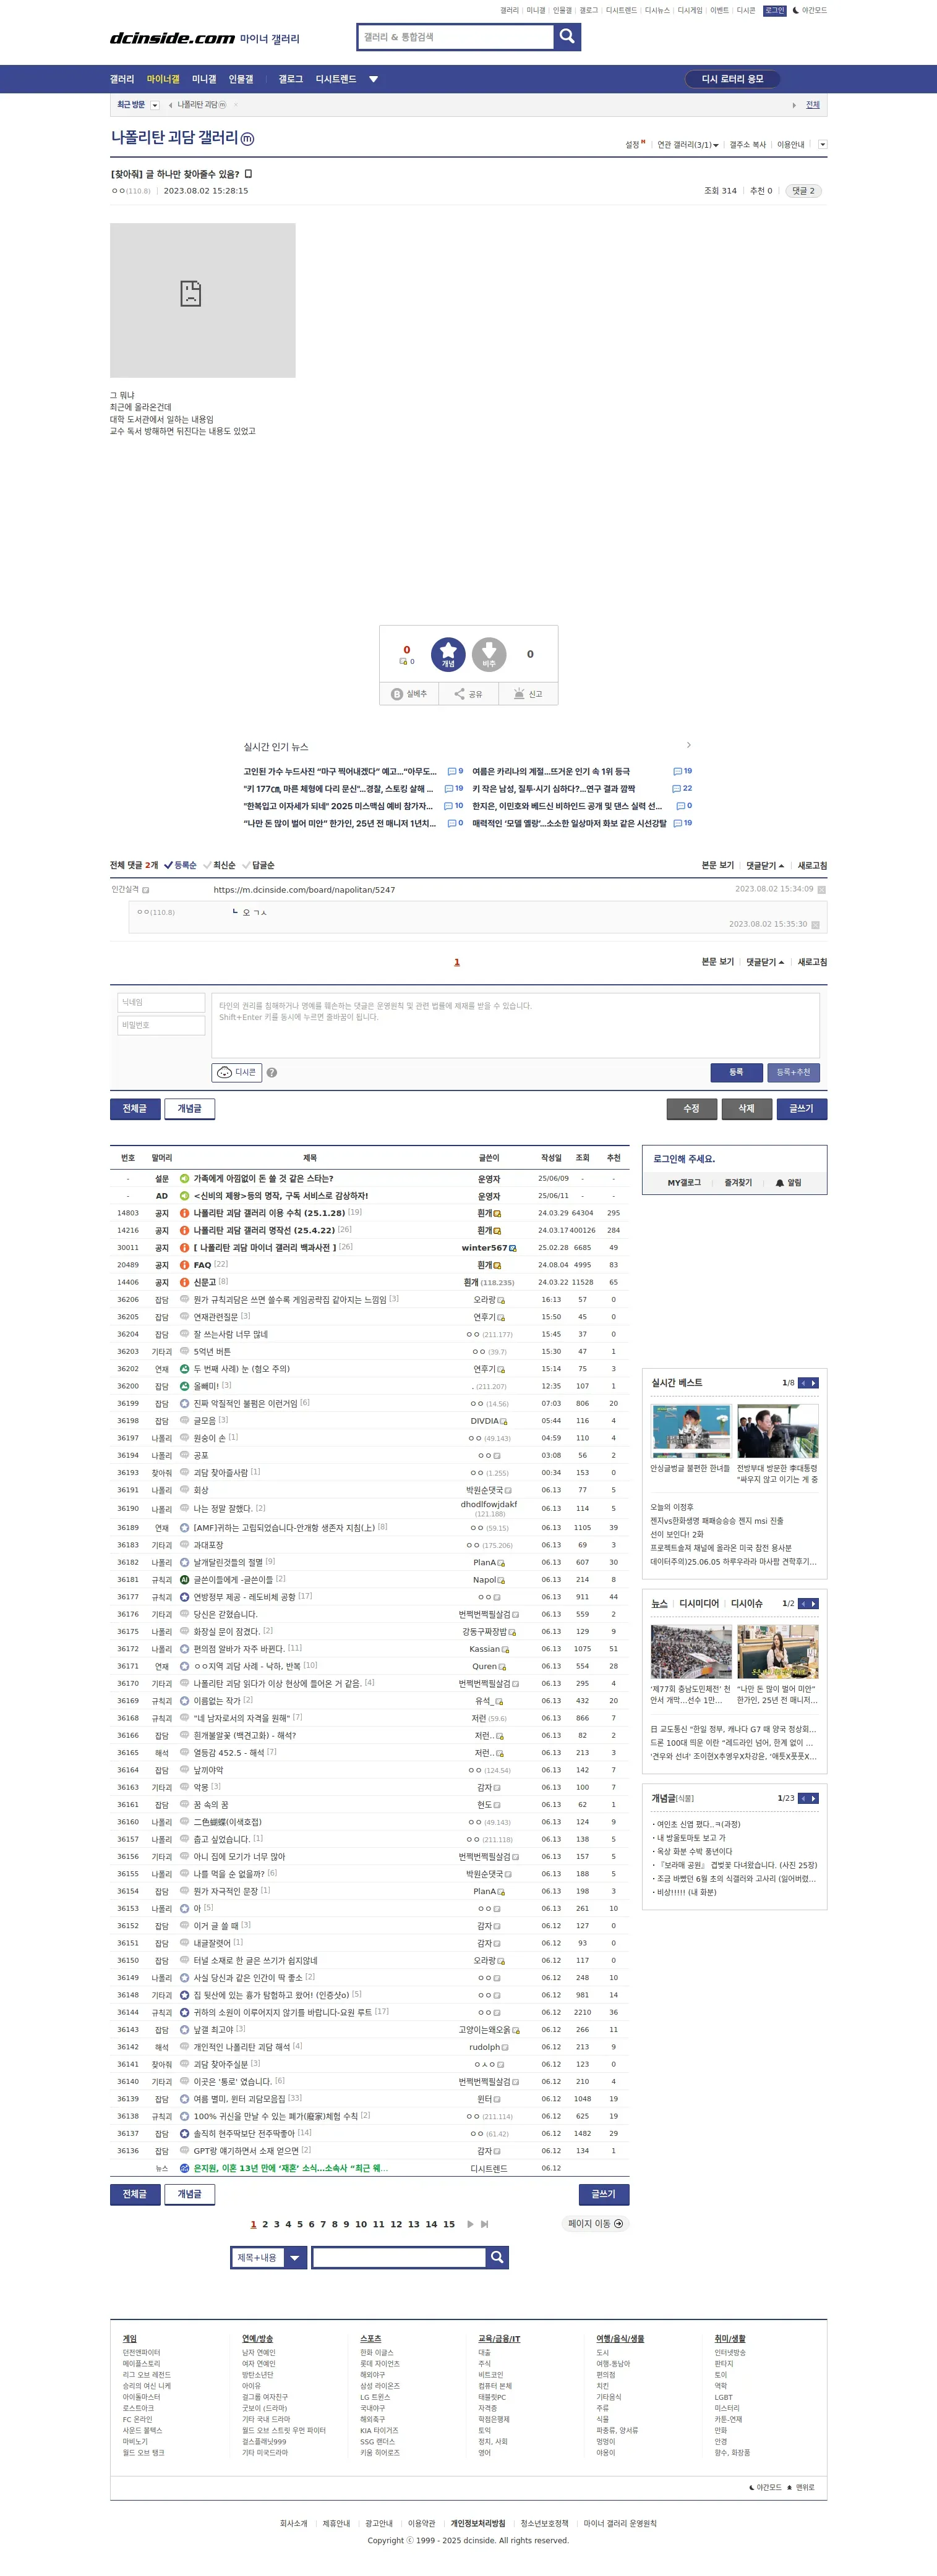Click upper 새로고침 refresh link
The width and height of the screenshot is (937, 2576).
click(812, 865)
